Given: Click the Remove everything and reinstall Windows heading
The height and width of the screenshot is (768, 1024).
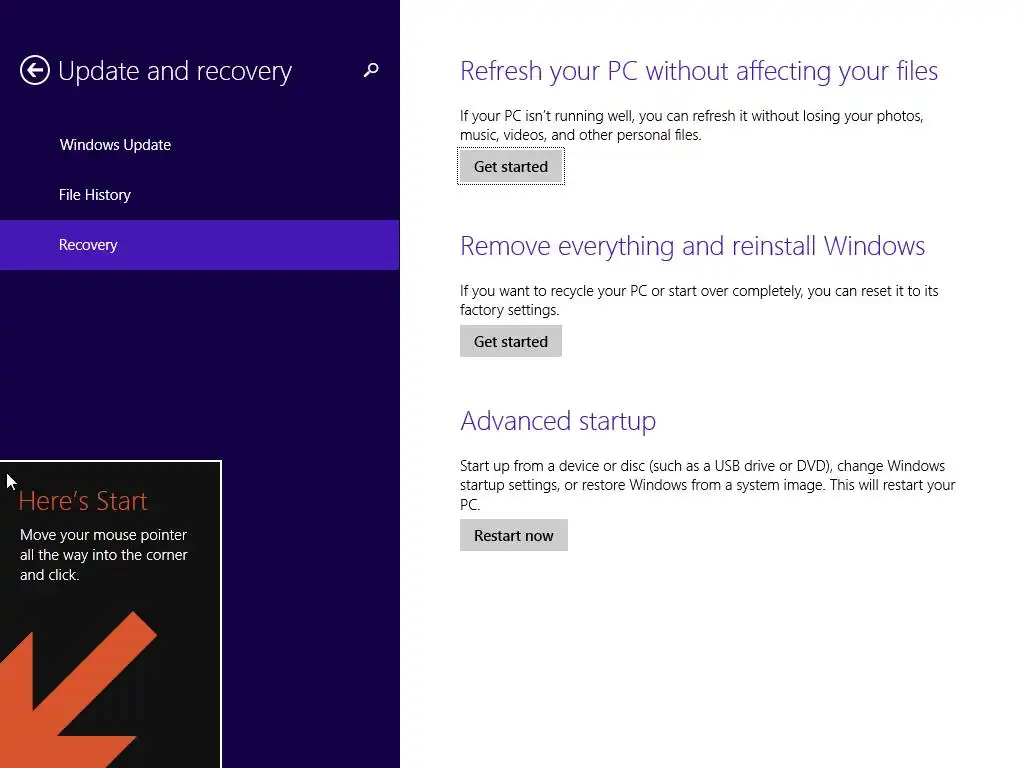Looking at the screenshot, I should 692,246.
